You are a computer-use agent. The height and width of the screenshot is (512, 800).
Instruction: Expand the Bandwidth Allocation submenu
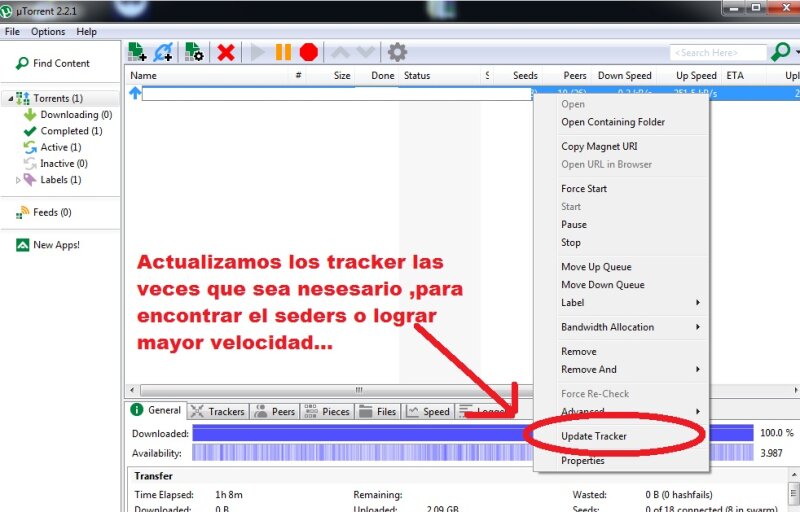[630, 327]
